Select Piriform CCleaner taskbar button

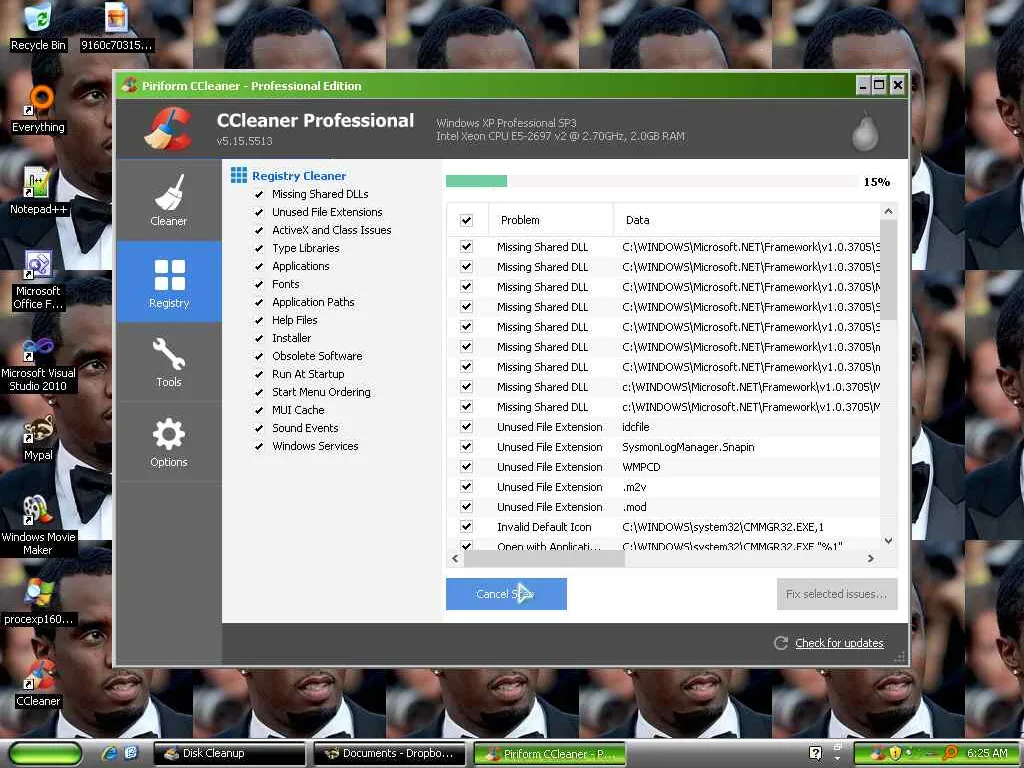(550, 754)
